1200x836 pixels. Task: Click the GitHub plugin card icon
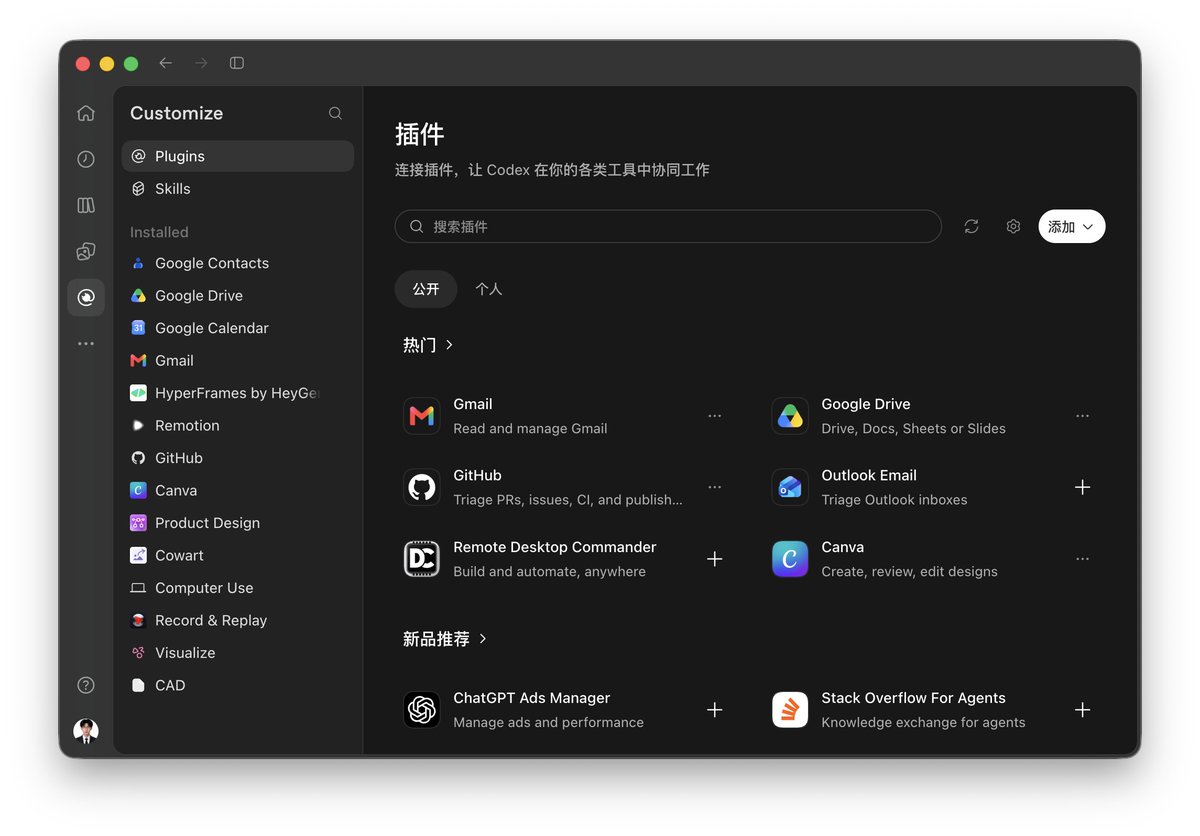tap(422, 487)
